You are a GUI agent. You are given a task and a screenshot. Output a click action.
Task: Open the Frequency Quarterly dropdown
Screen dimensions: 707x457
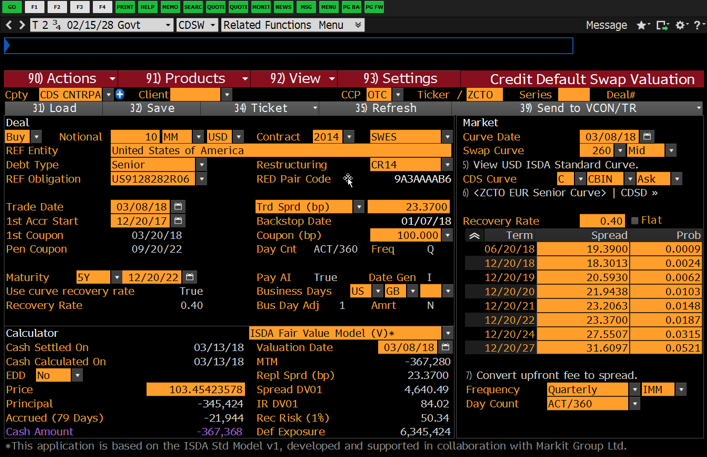pyautogui.click(x=634, y=390)
